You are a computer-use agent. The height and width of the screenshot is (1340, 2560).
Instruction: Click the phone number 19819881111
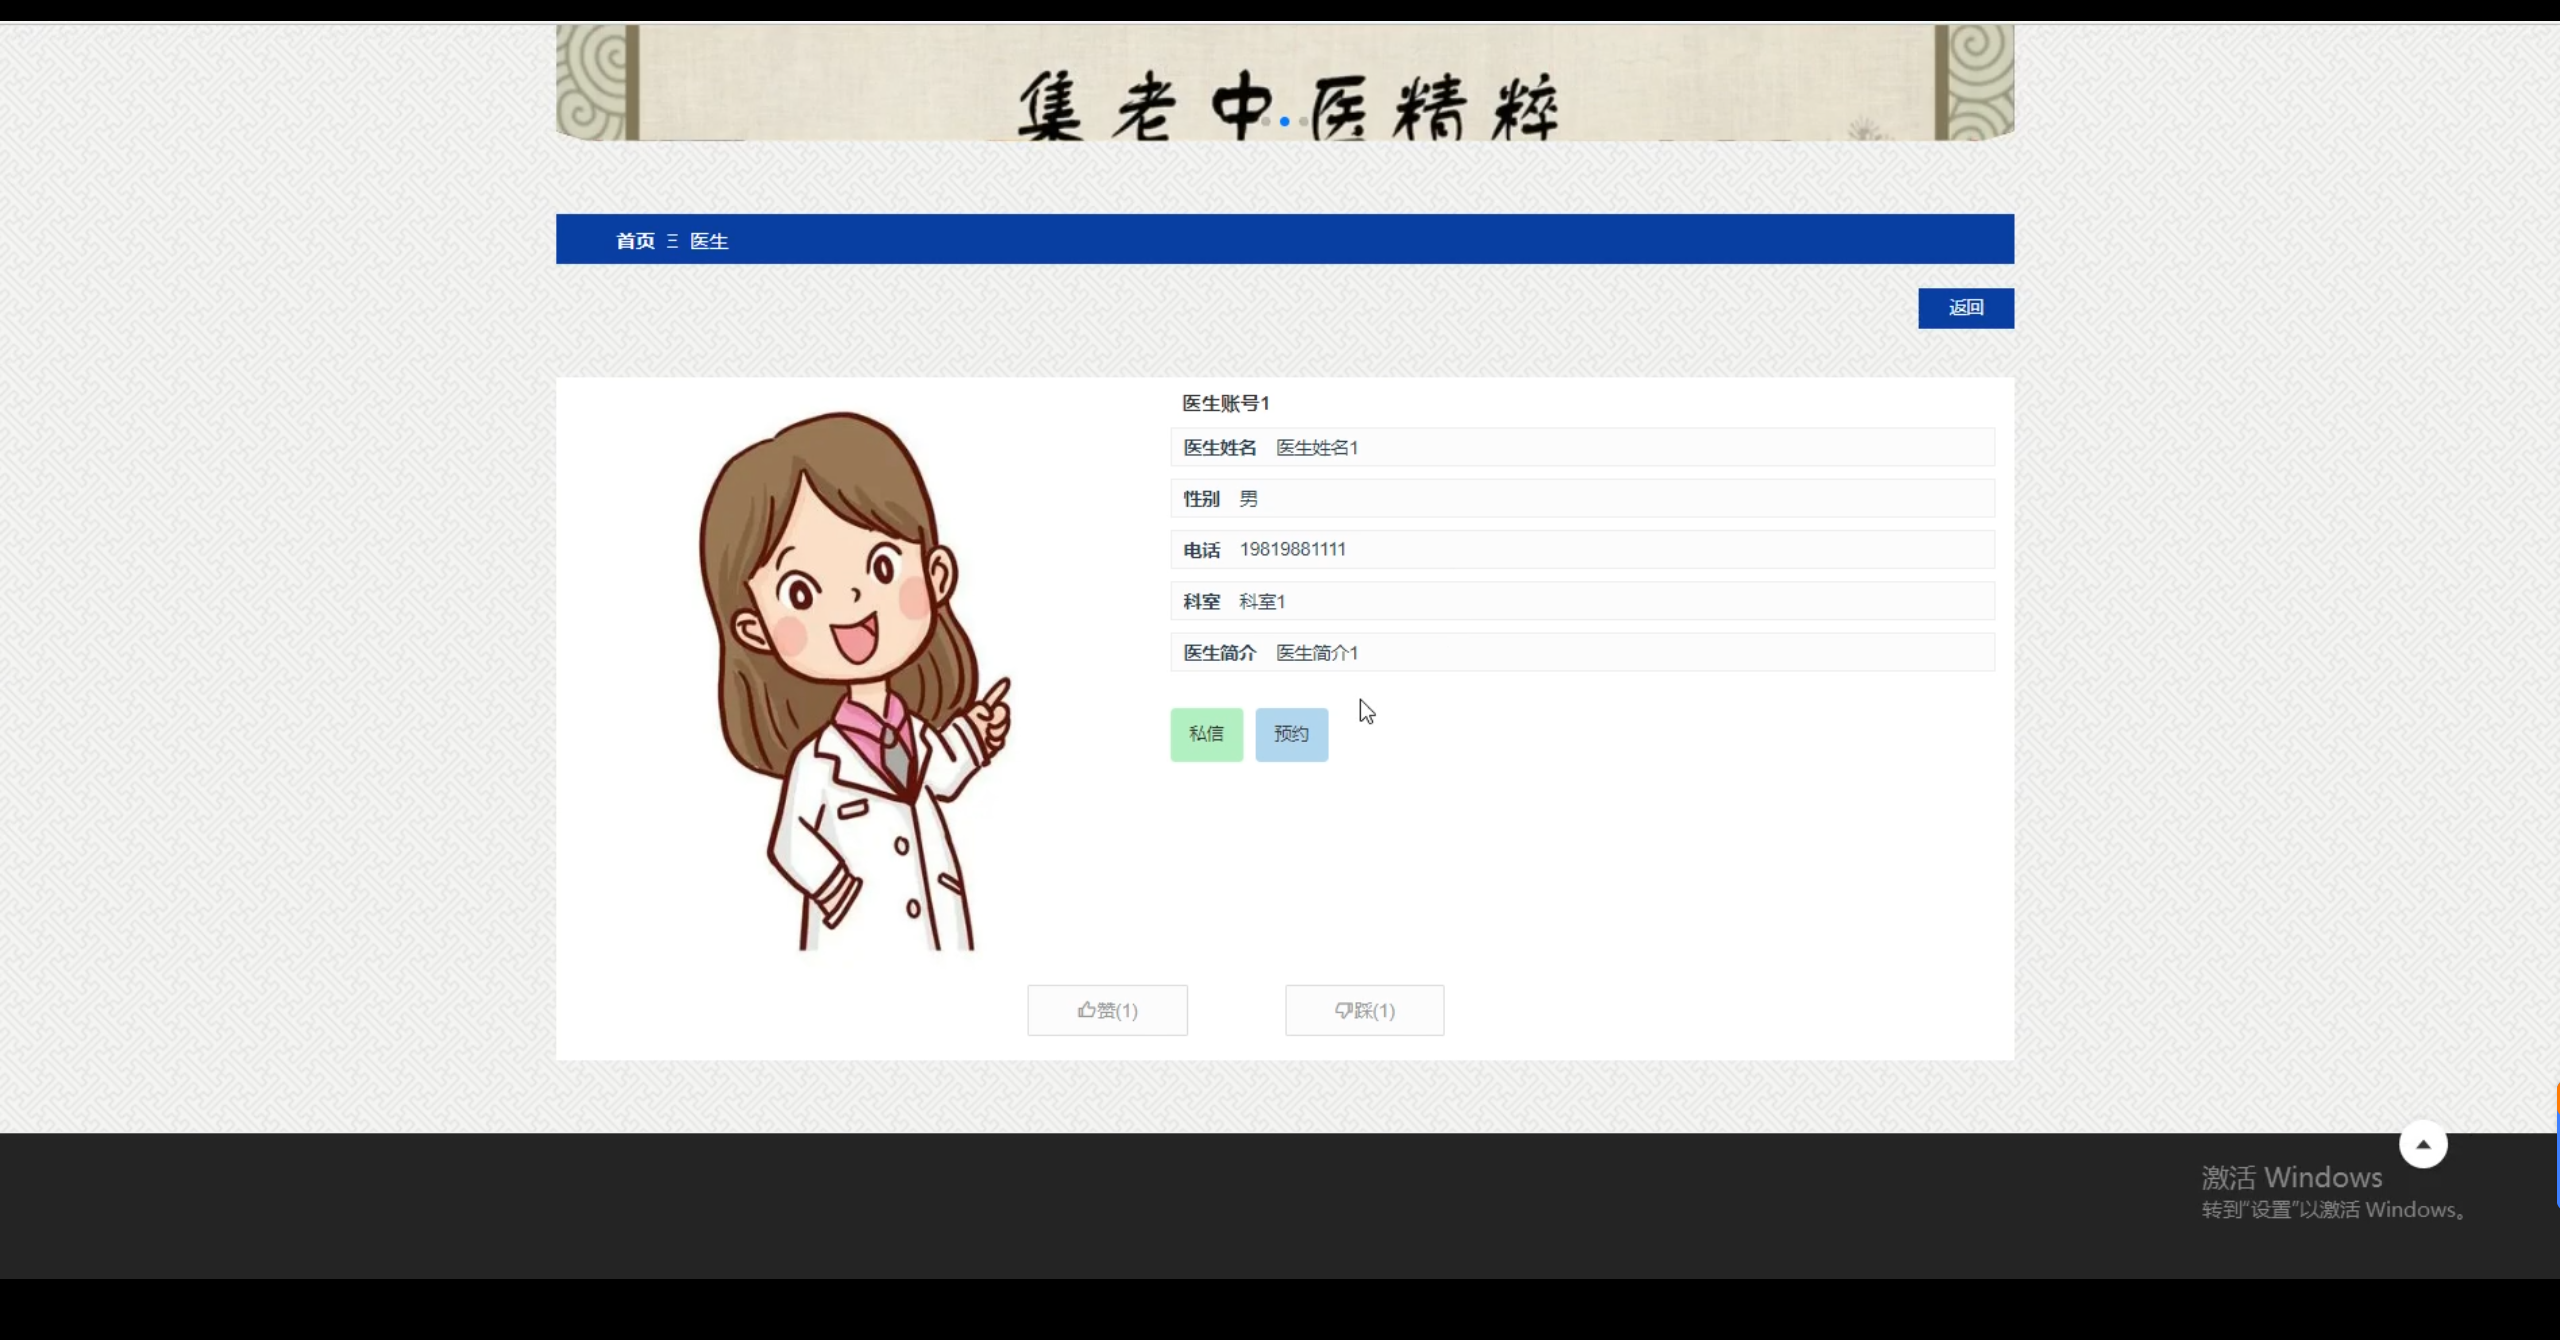point(1292,549)
